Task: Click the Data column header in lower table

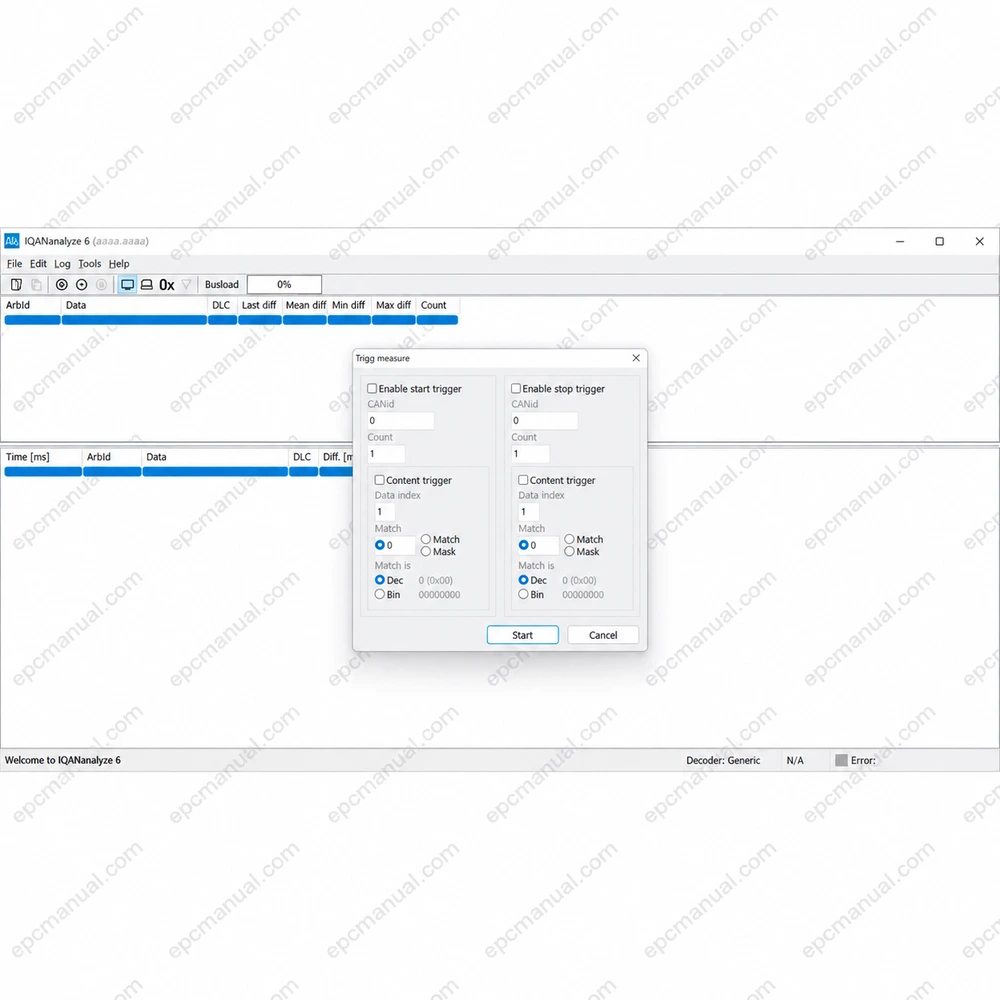Action: tap(215, 457)
